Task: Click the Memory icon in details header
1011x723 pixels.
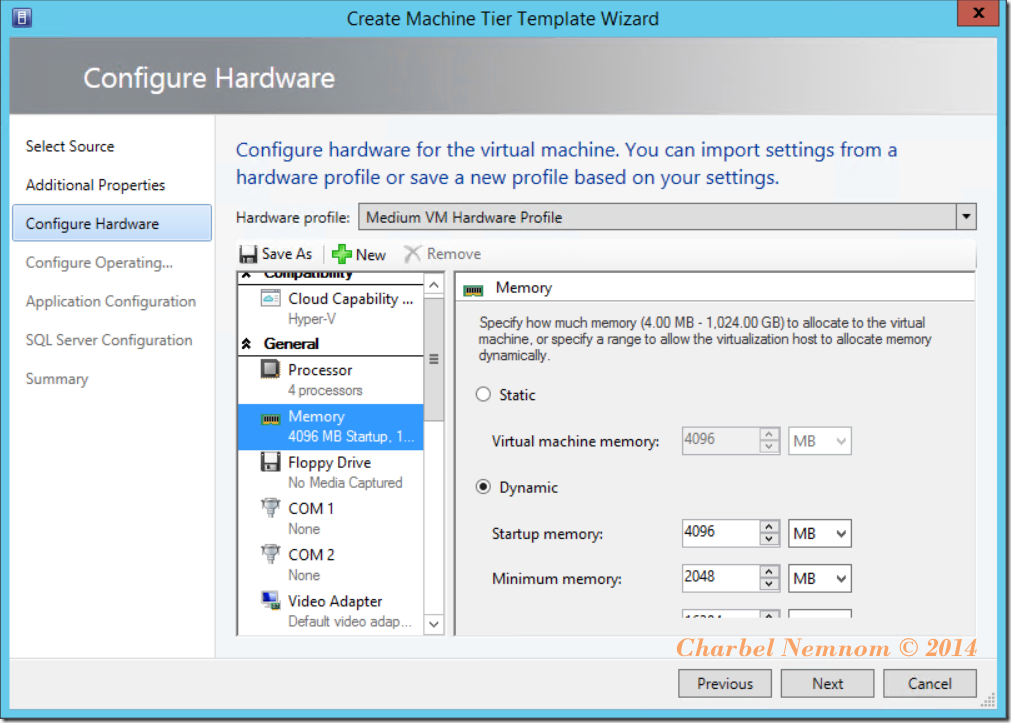Action: [x=473, y=290]
